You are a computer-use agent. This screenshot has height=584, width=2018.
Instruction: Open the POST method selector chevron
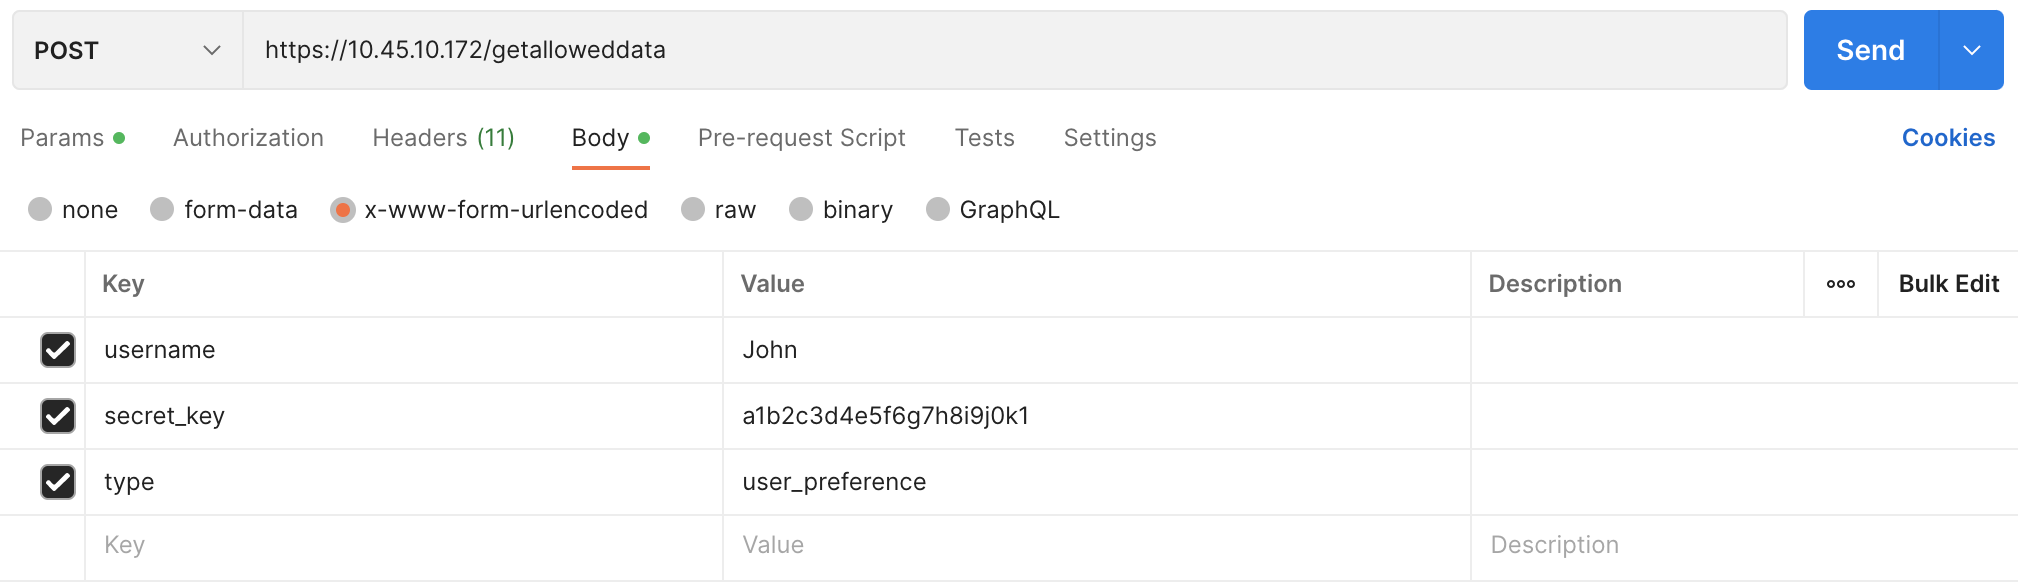pos(211,50)
